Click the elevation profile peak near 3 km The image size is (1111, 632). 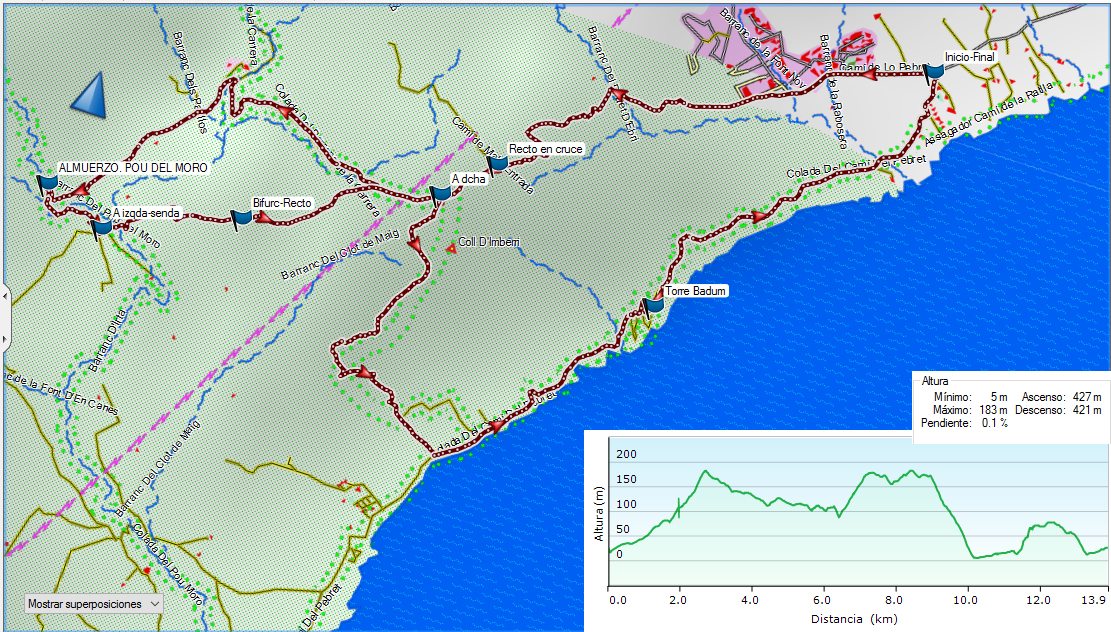tap(705, 471)
